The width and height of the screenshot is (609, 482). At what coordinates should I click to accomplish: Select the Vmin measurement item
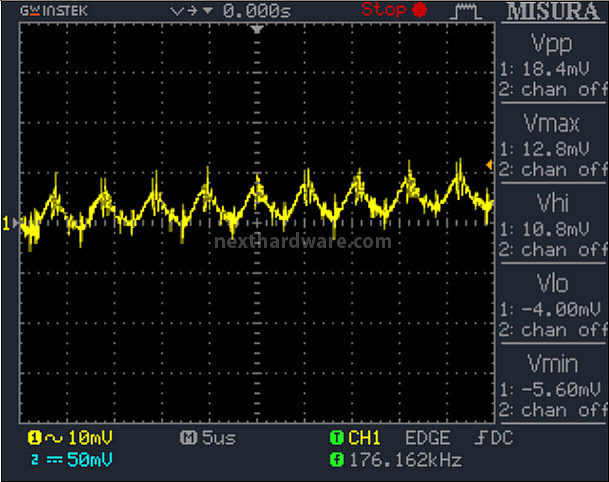pos(552,384)
